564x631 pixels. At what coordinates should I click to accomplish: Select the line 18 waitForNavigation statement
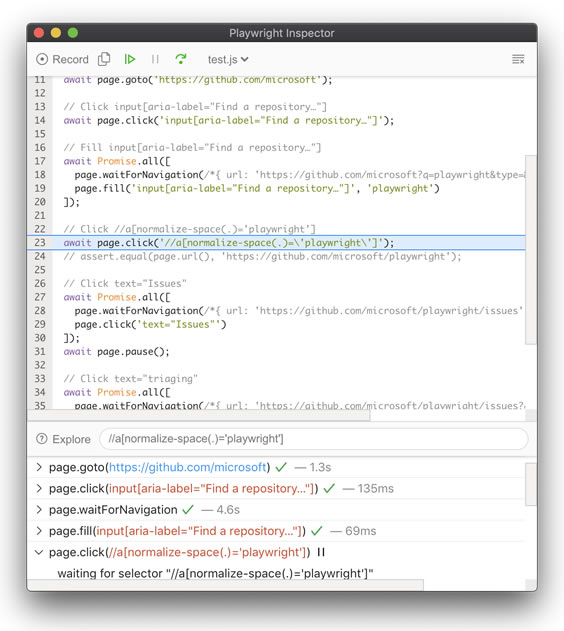click(x=300, y=175)
